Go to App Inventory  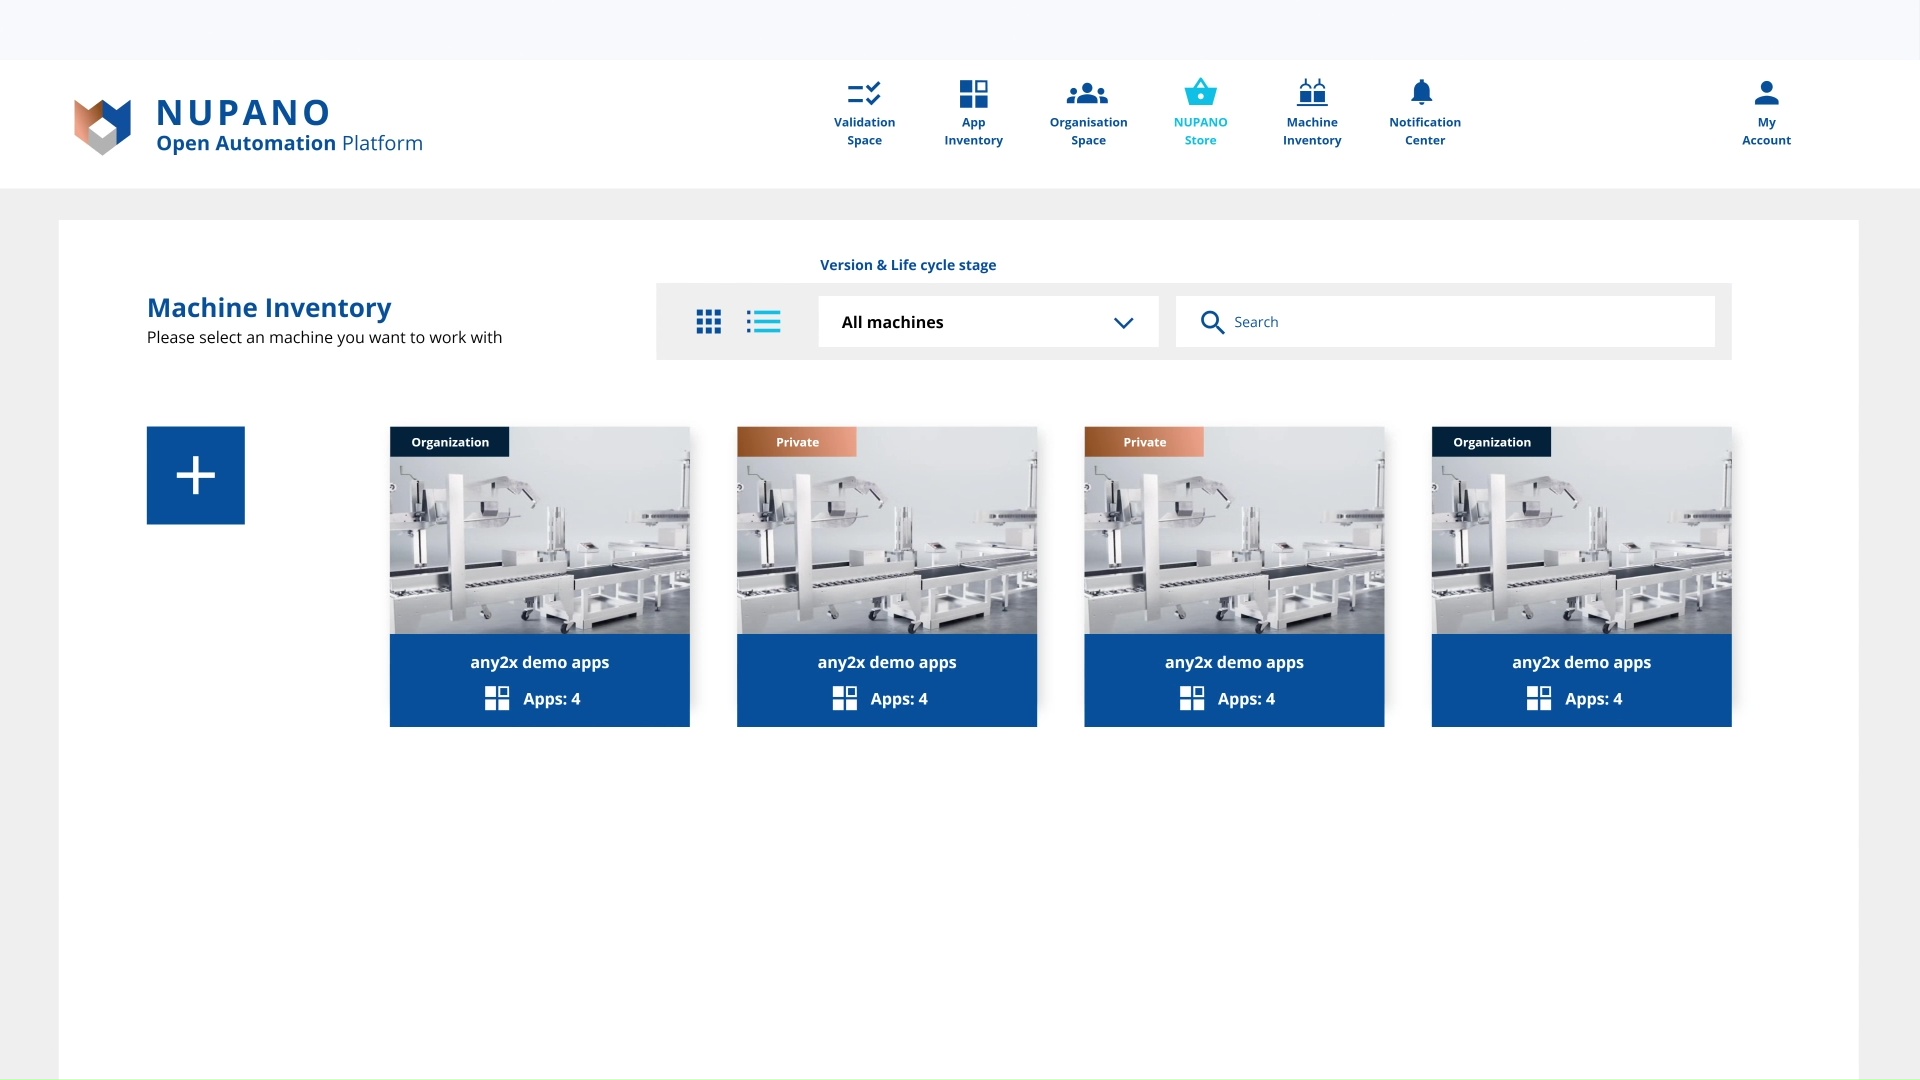pos(973,94)
